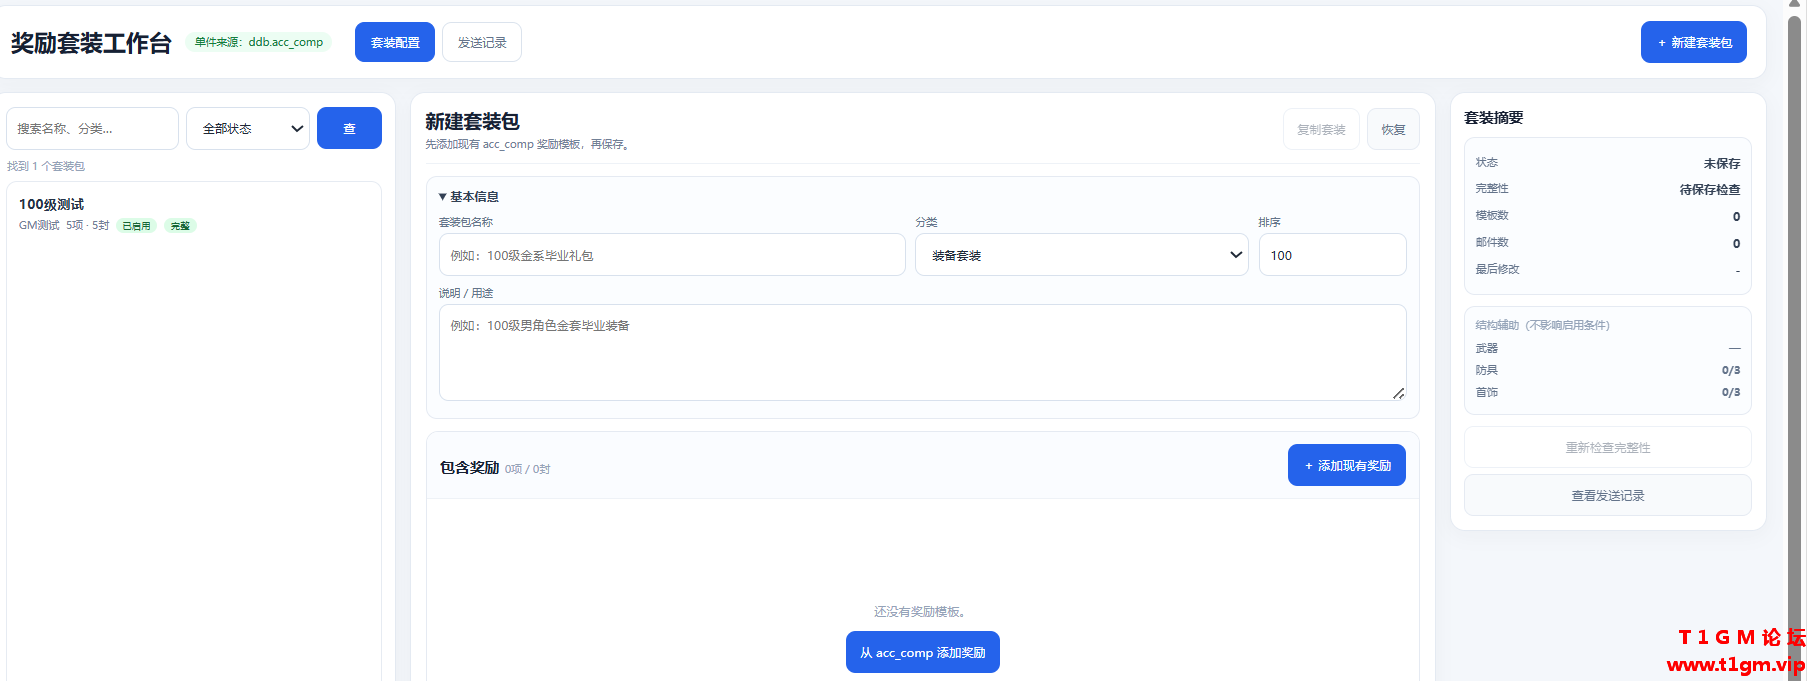
Task: Focus the 搜索名称、分类 search field
Action: coord(92,128)
